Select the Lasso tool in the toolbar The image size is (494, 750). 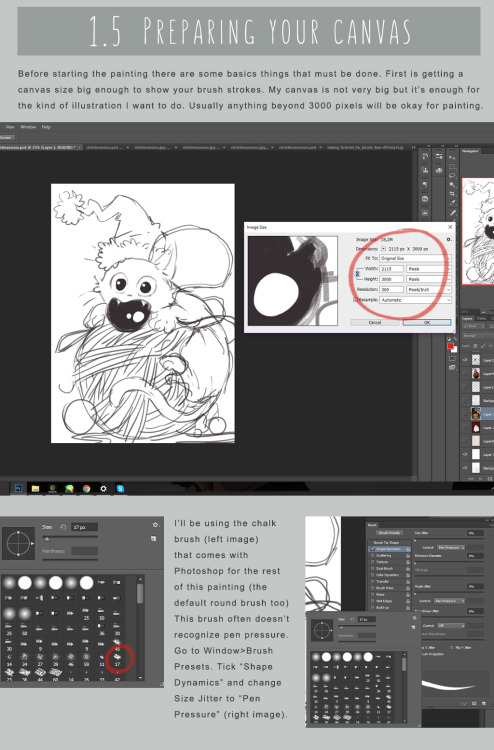(x=452, y=176)
